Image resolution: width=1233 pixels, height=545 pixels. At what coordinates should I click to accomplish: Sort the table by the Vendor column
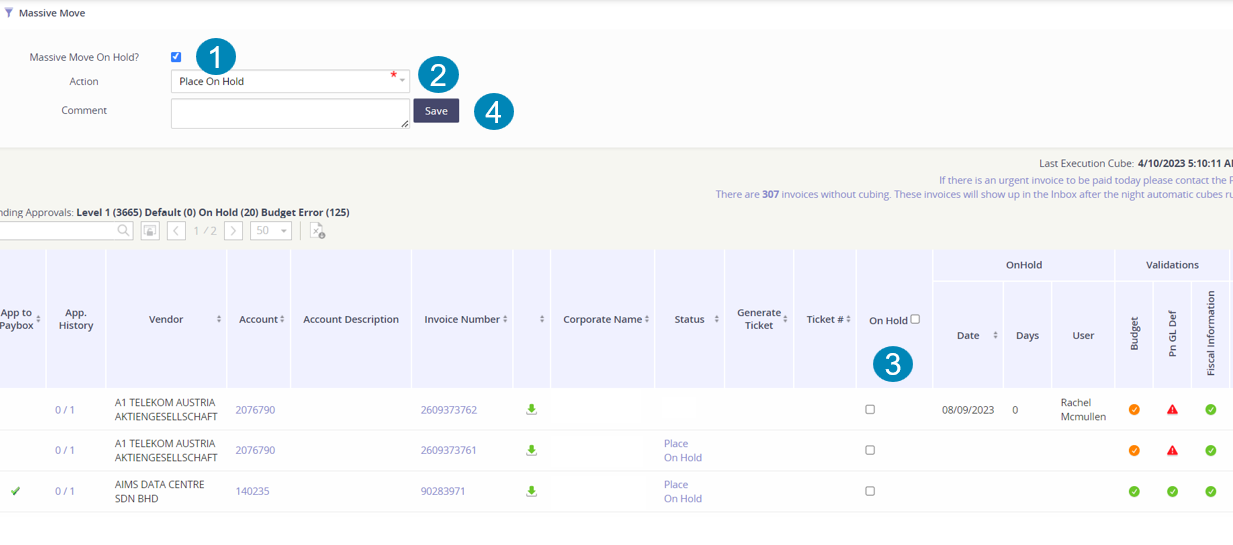(219, 320)
